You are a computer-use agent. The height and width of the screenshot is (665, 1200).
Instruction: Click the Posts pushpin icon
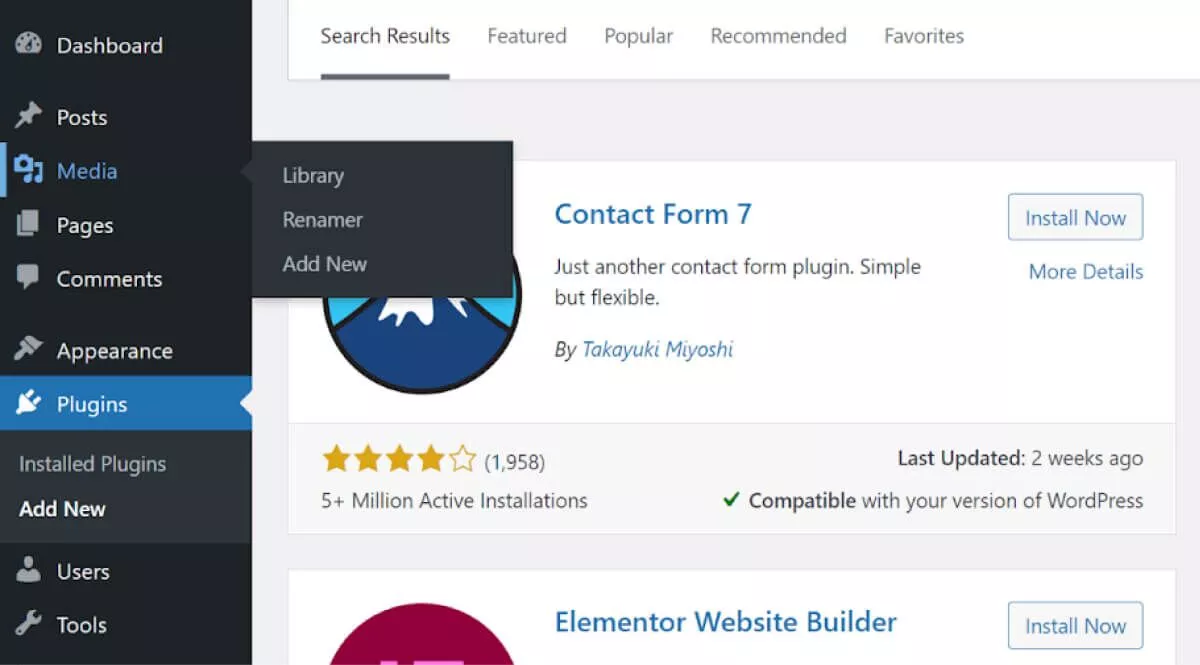29,117
